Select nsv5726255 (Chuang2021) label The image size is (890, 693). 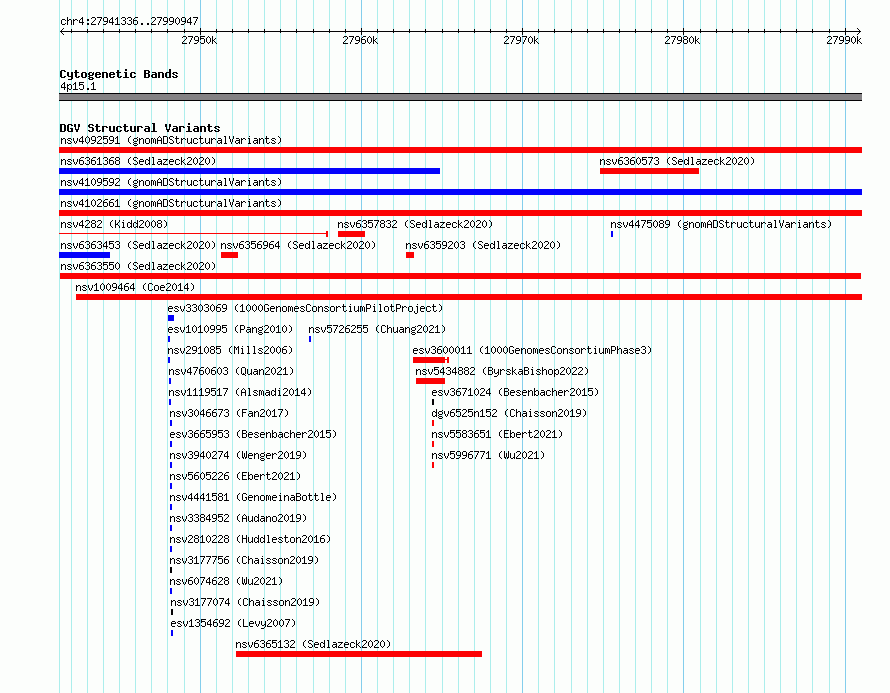[377, 329]
